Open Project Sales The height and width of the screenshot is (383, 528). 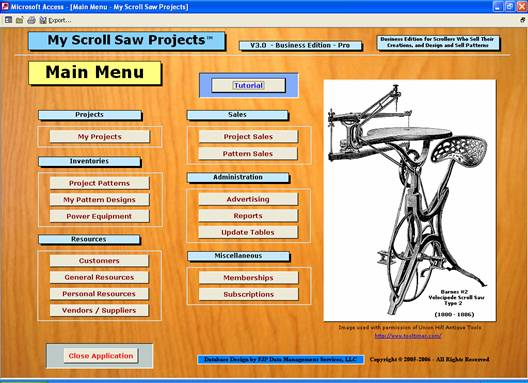[x=248, y=137]
